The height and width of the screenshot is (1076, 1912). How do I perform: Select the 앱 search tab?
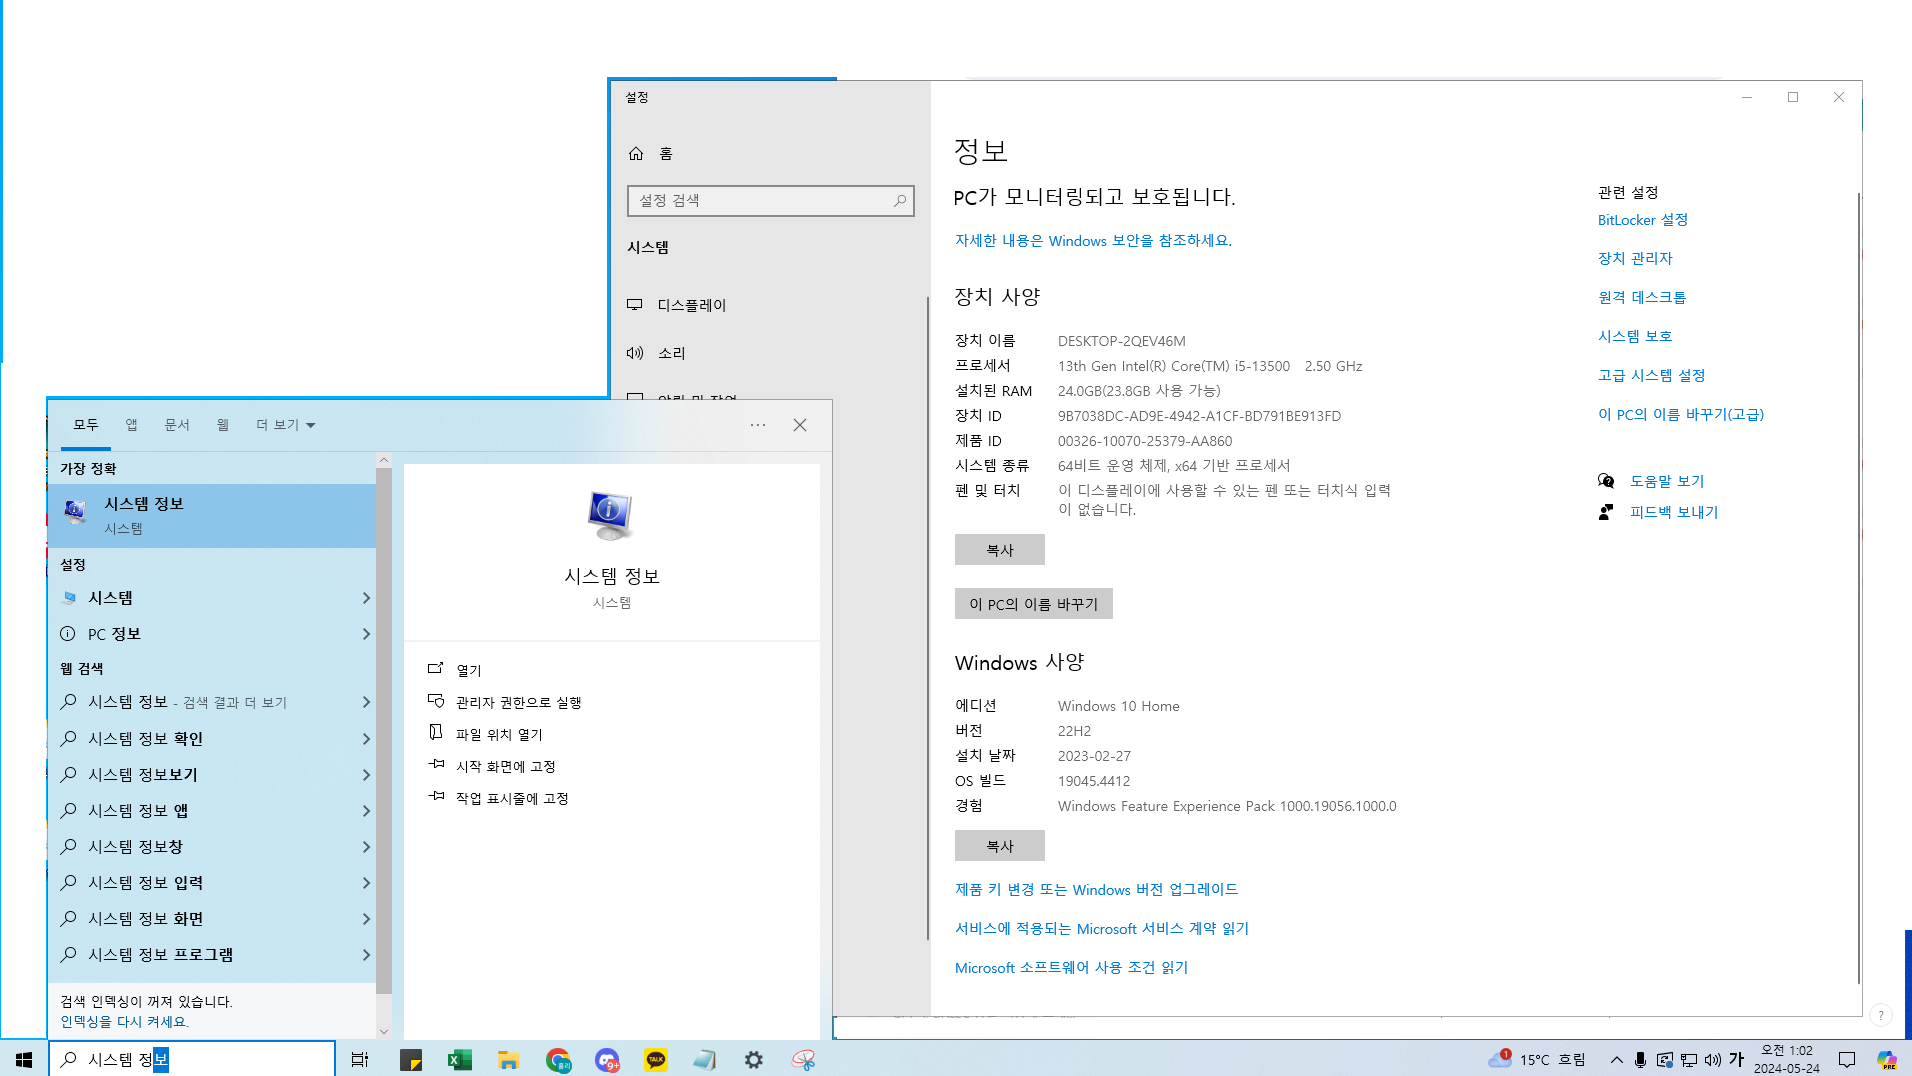click(x=131, y=425)
